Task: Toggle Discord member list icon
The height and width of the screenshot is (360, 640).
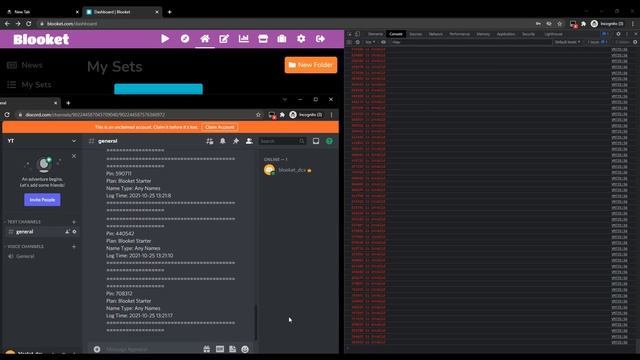Action: (x=249, y=141)
